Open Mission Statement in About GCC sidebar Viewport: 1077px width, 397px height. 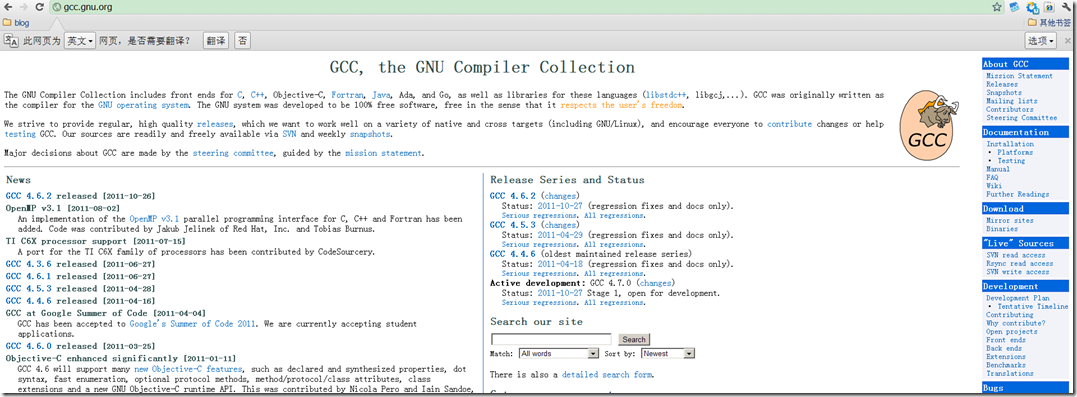pos(1019,76)
